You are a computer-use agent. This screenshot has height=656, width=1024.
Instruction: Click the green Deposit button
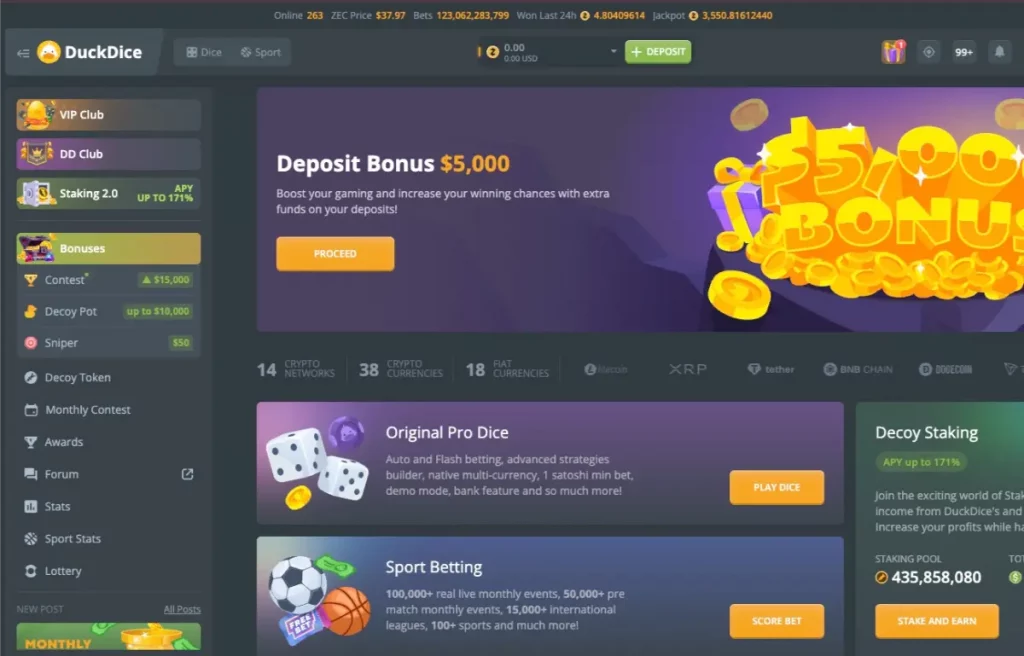(x=658, y=52)
